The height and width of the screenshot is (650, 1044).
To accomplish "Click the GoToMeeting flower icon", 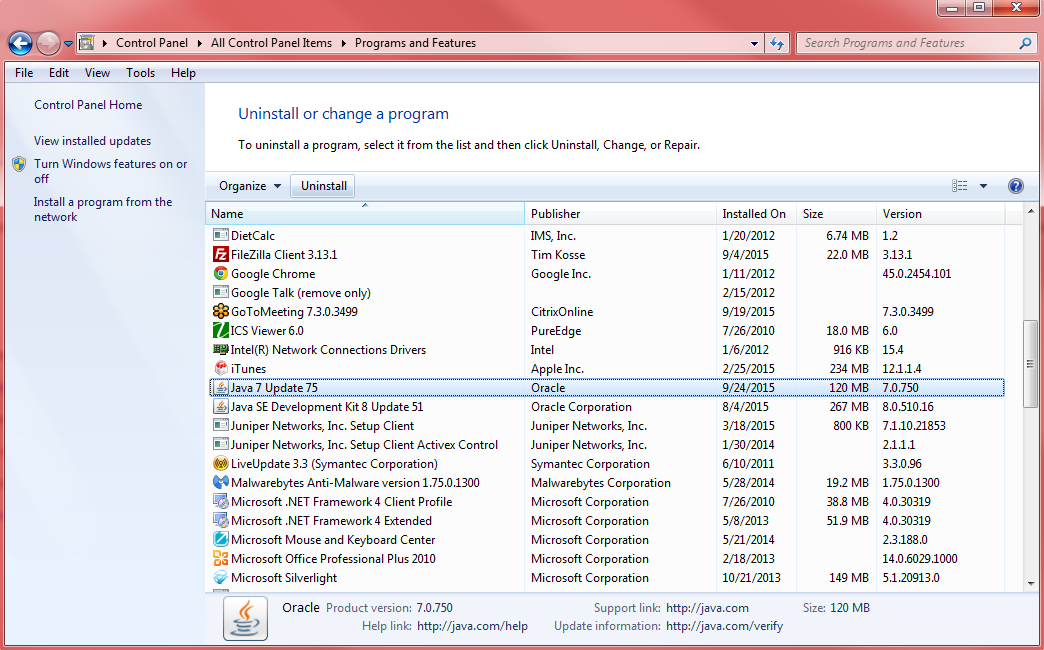I will coord(220,311).
